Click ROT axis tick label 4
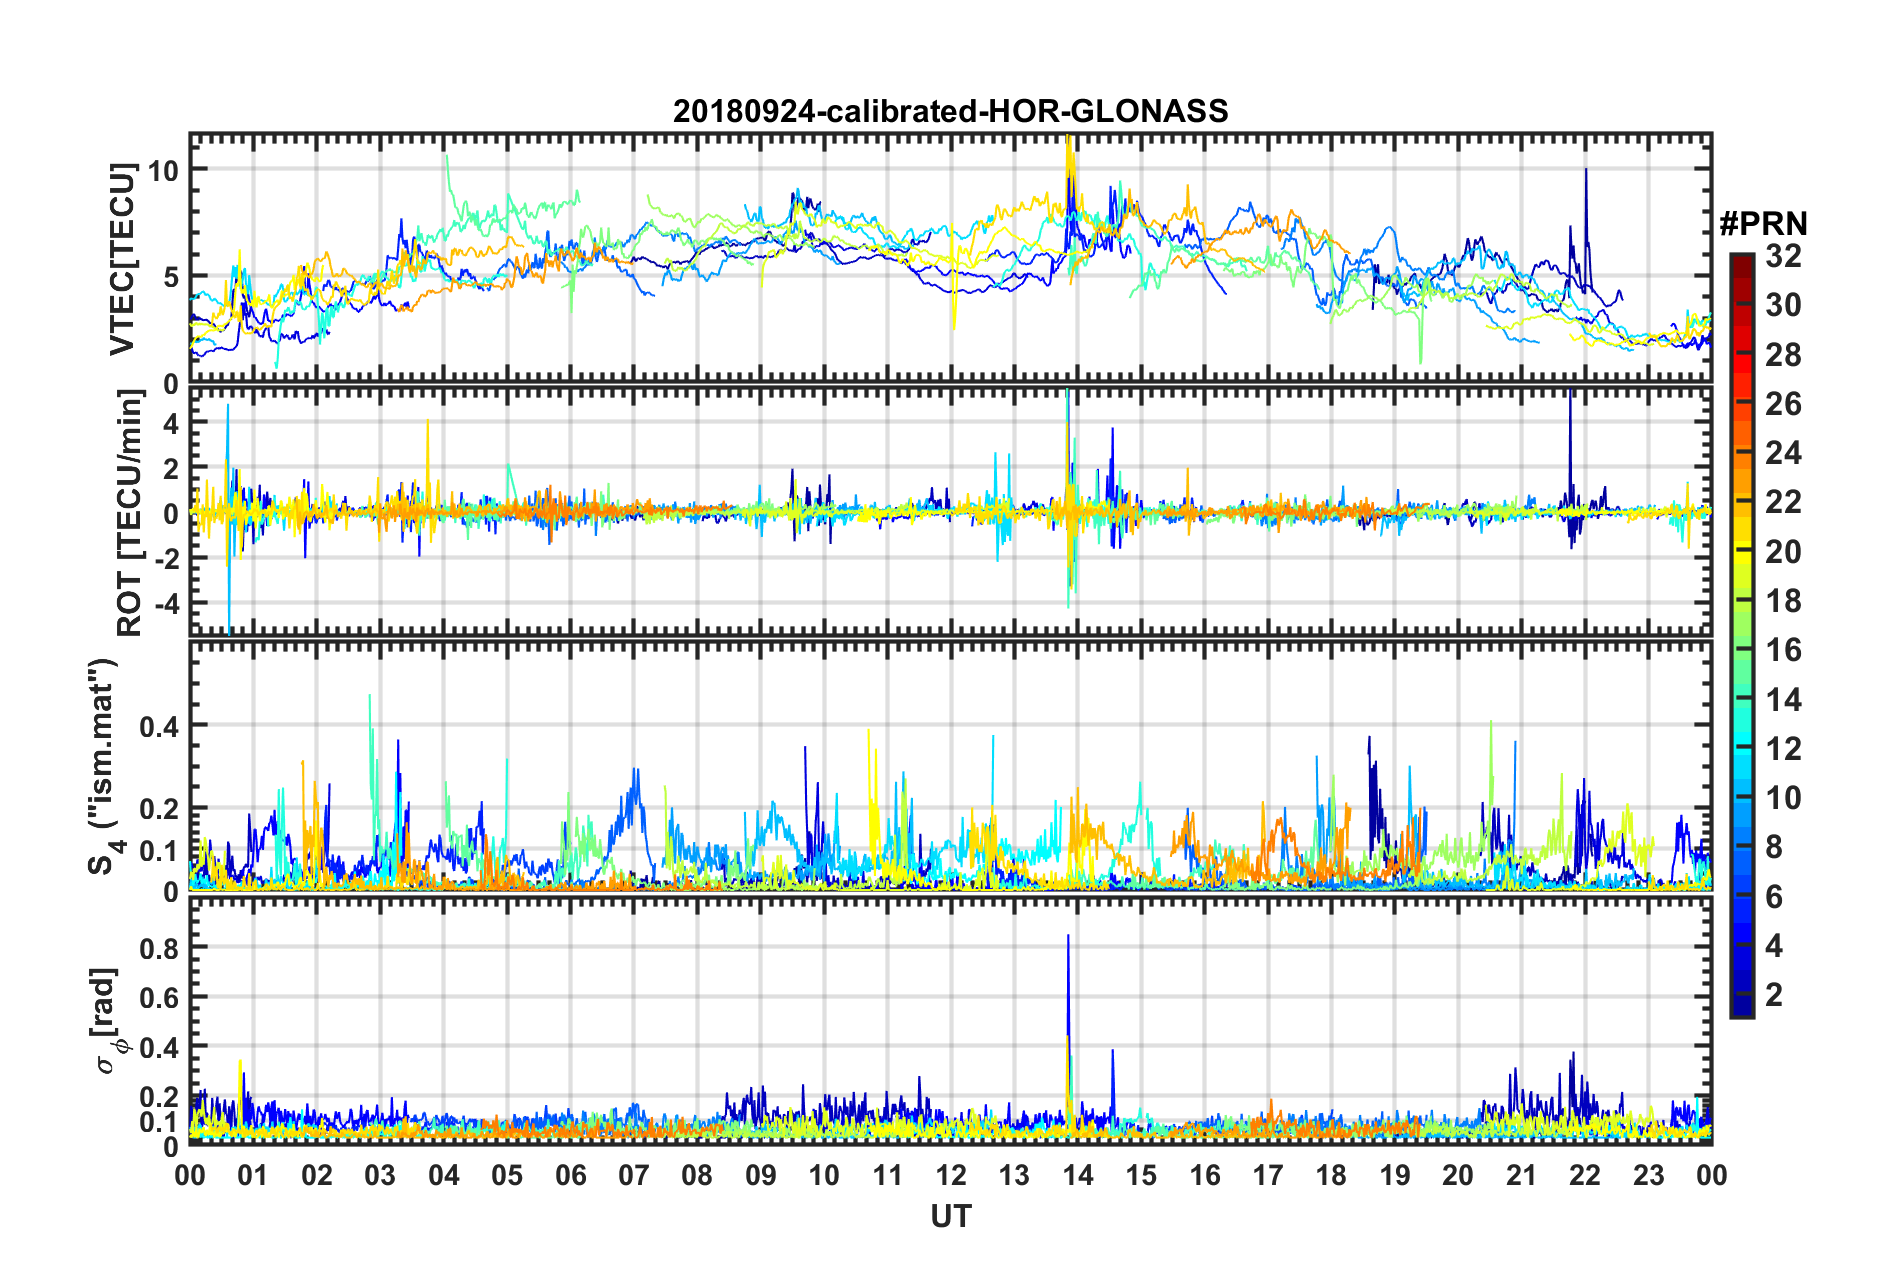The image size is (1902, 1272). 171,424
